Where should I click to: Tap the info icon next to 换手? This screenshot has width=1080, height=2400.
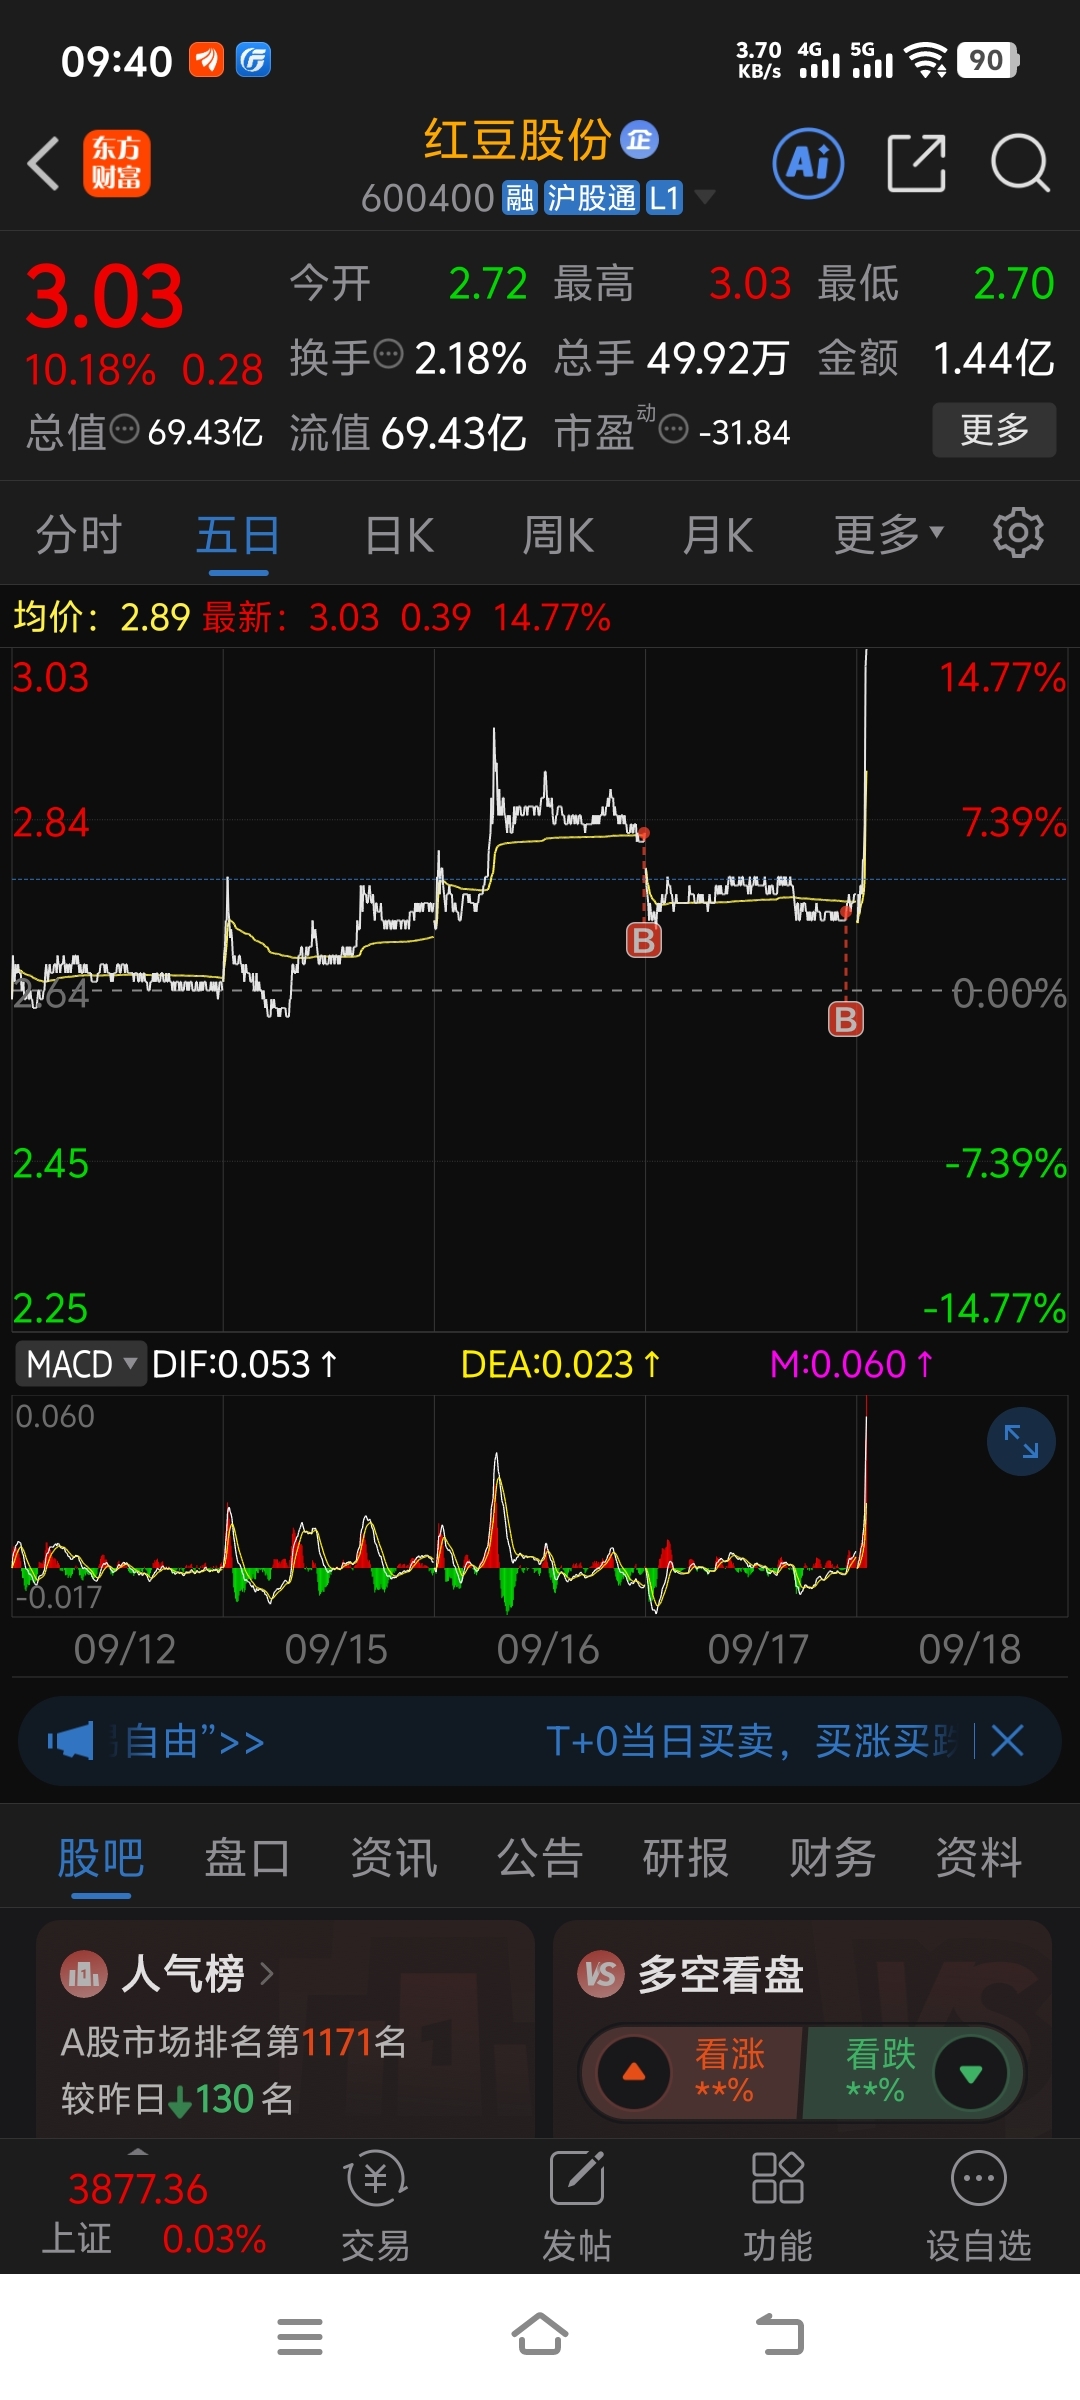point(388,354)
